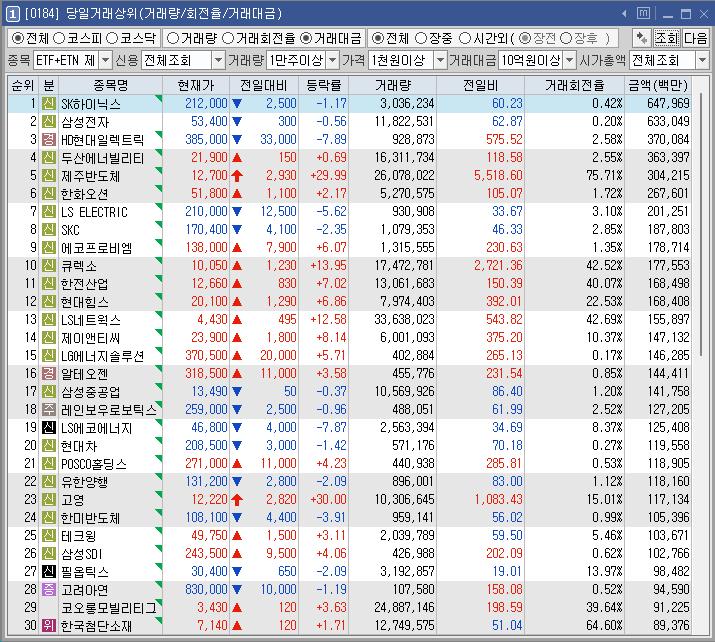
Task: Click the black 신 badge for 필옵틱스
Action: (x=49, y=571)
